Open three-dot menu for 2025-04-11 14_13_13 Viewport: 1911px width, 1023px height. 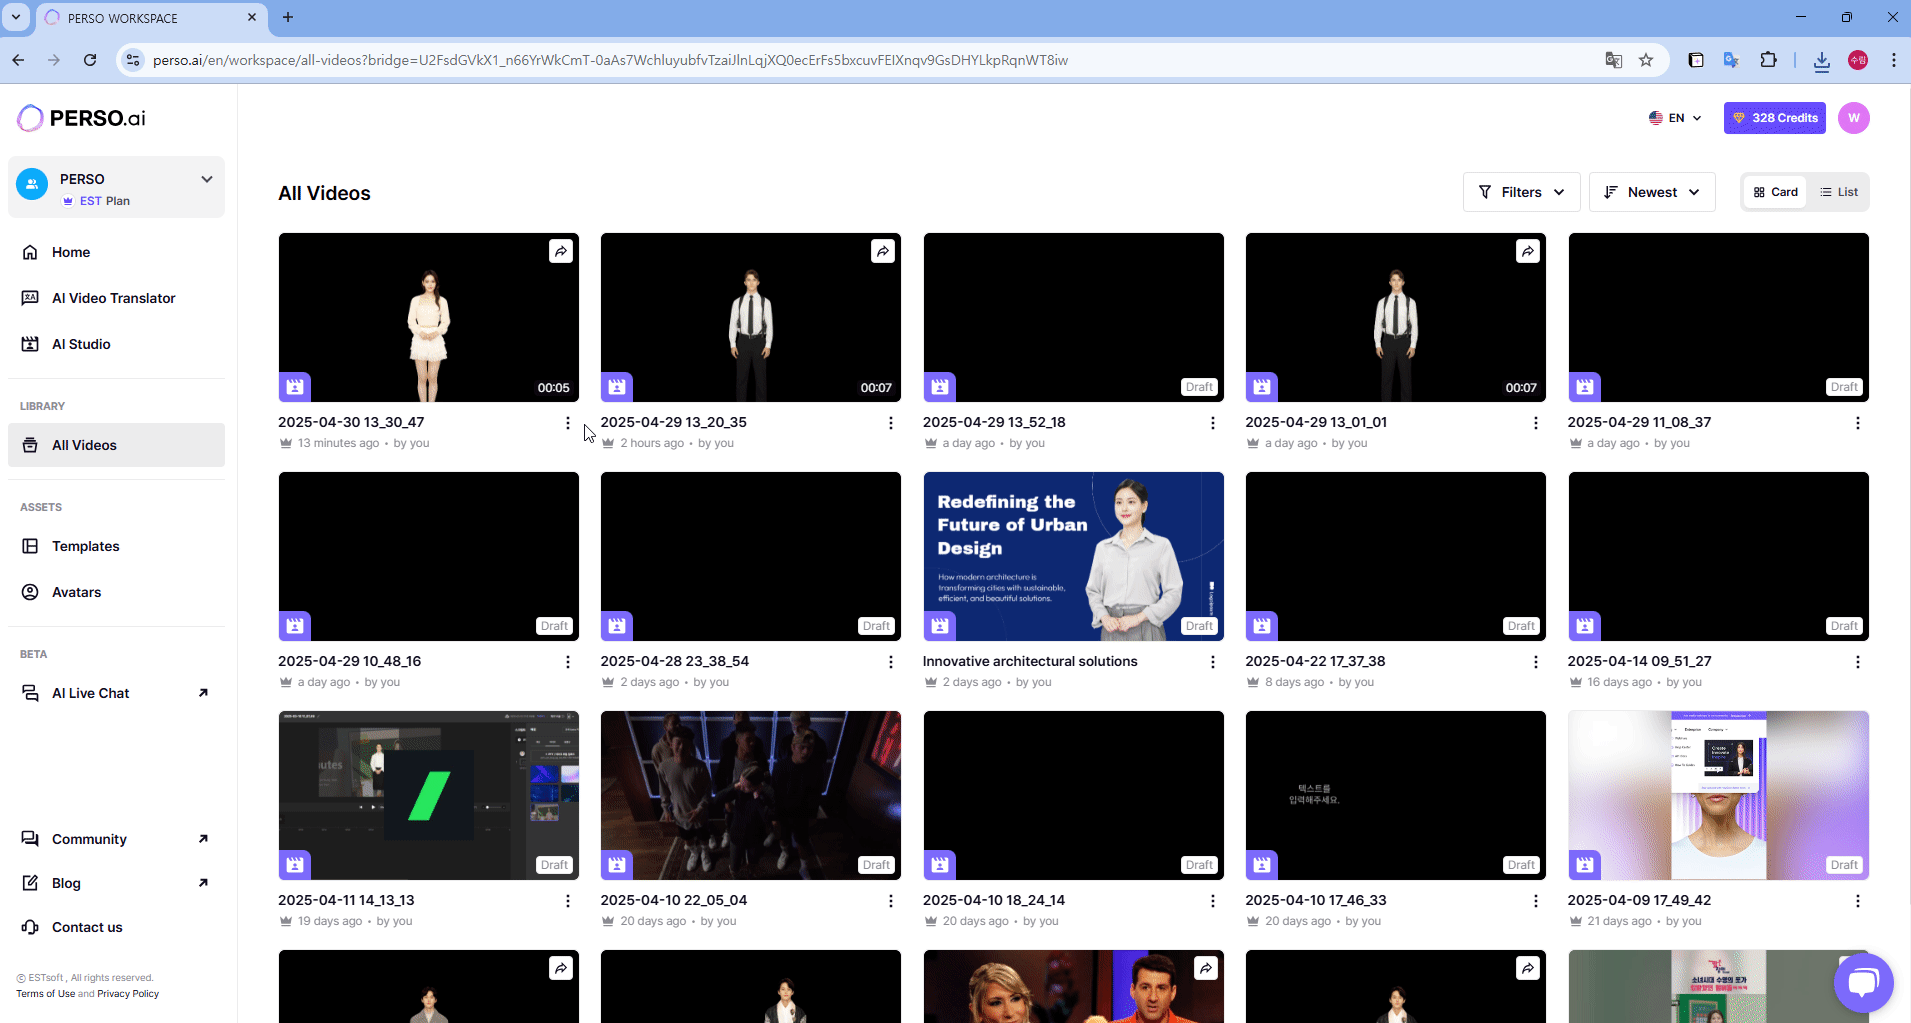(x=568, y=901)
